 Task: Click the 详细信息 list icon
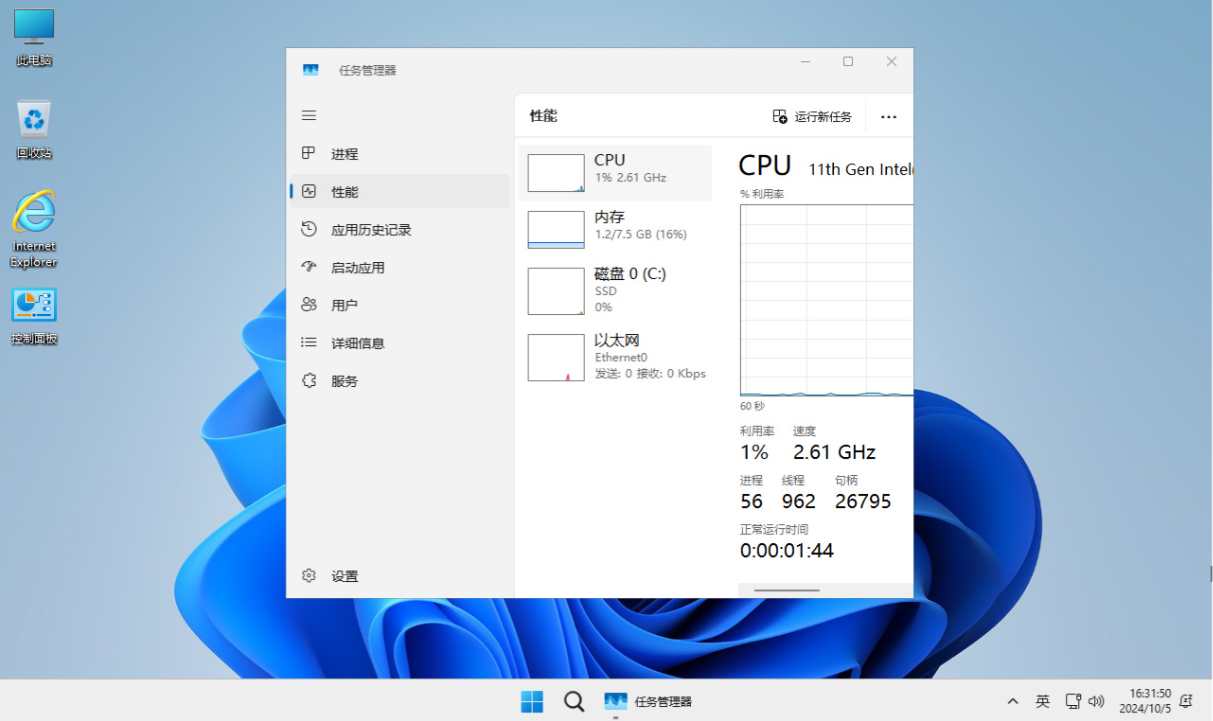click(x=309, y=343)
